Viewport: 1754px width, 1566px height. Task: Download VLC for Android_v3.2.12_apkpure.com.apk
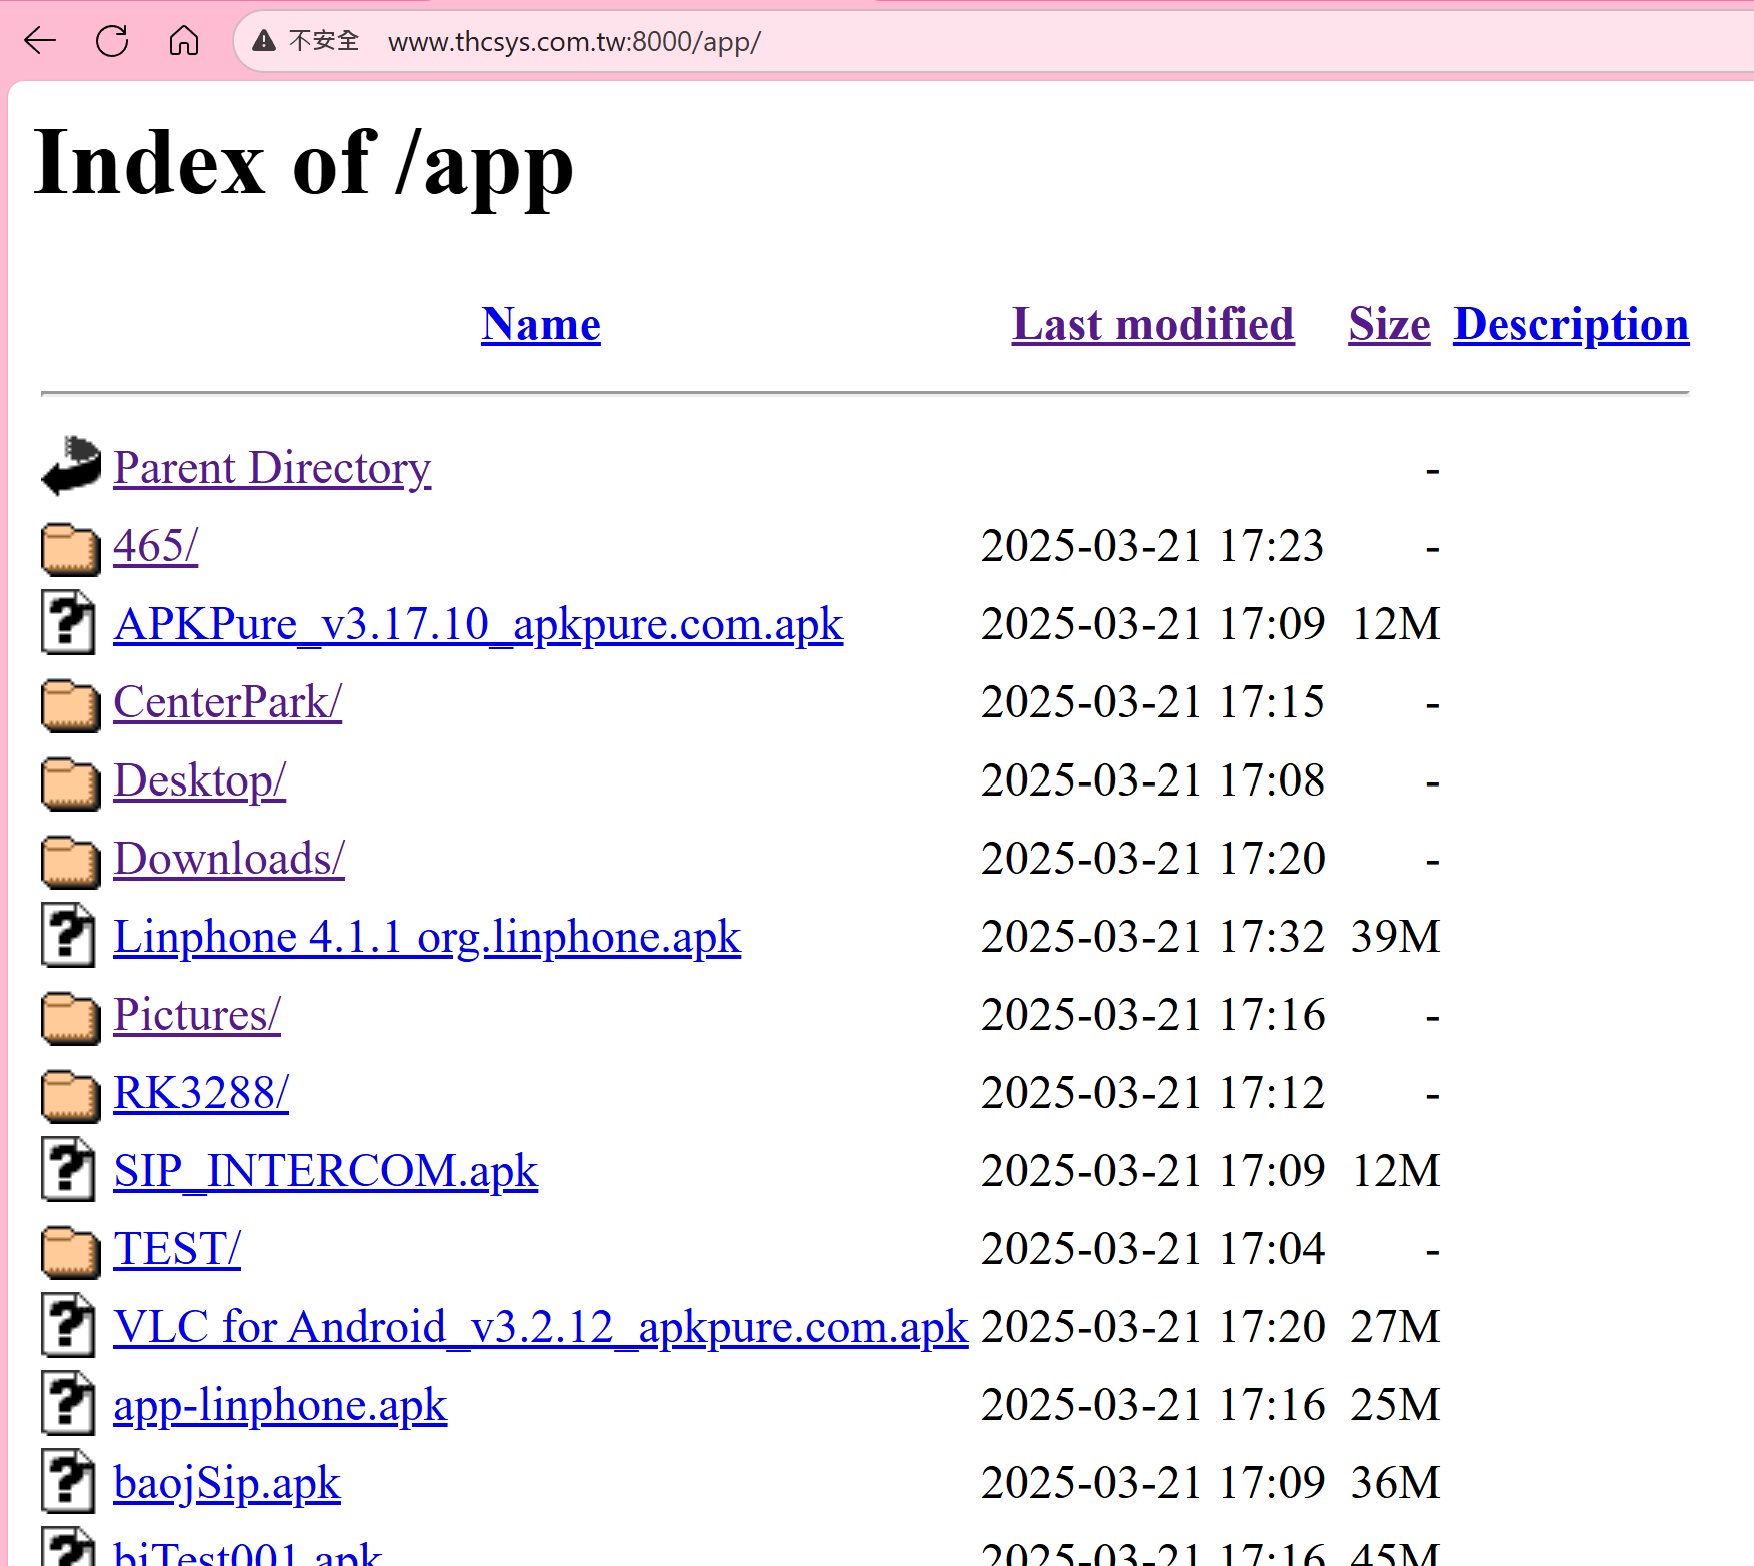[541, 1327]
